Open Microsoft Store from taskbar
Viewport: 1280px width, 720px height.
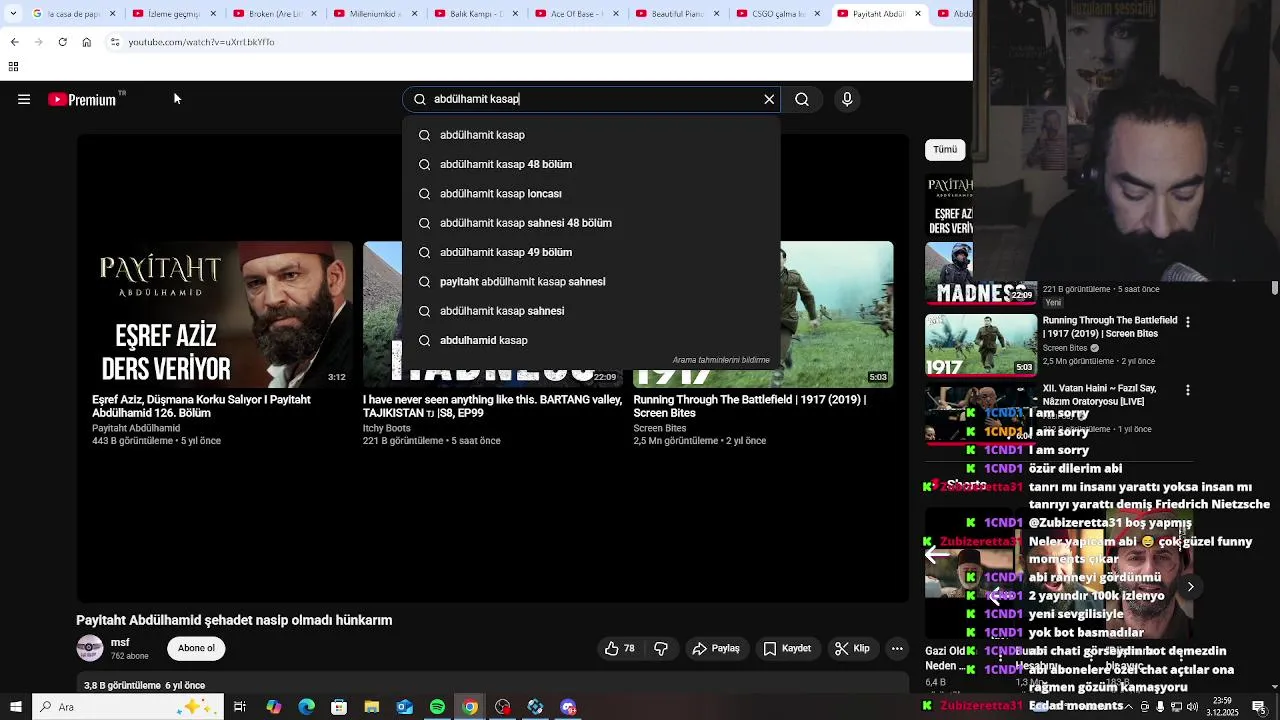339,707
